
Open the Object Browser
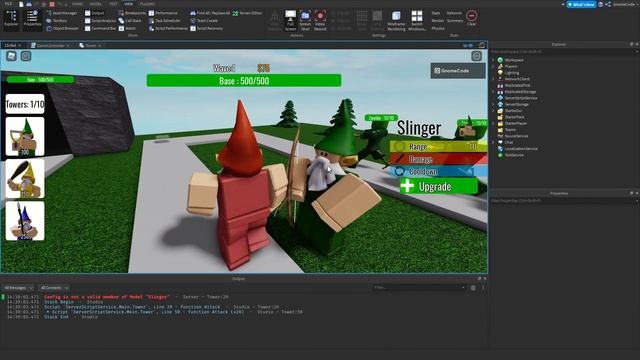point(63,28)
